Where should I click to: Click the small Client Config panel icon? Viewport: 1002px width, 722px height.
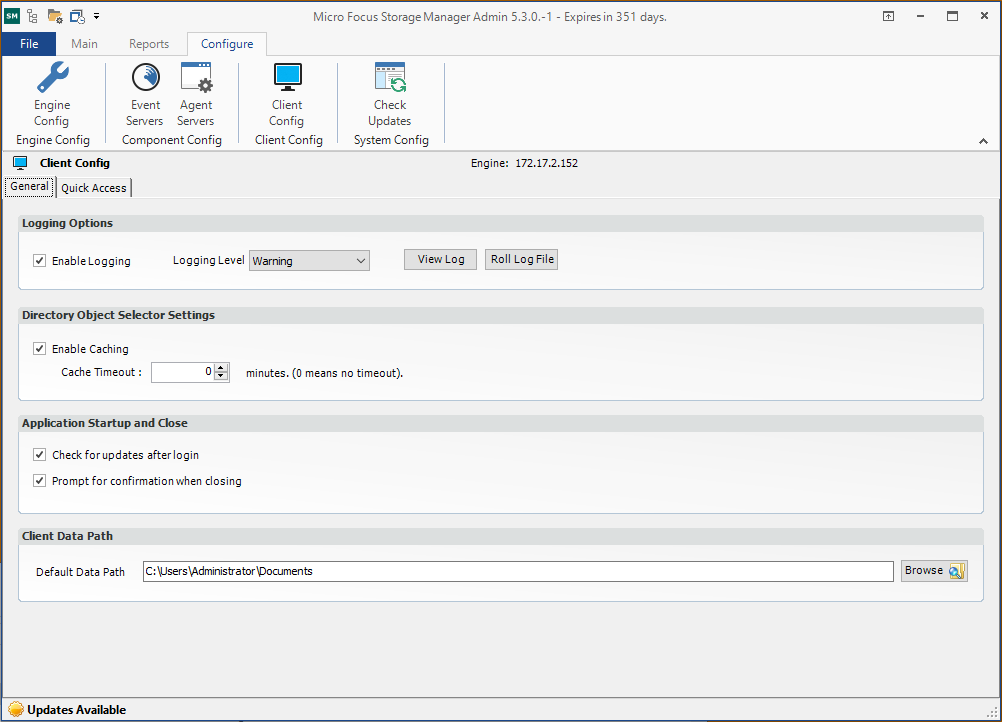[20, 163]
